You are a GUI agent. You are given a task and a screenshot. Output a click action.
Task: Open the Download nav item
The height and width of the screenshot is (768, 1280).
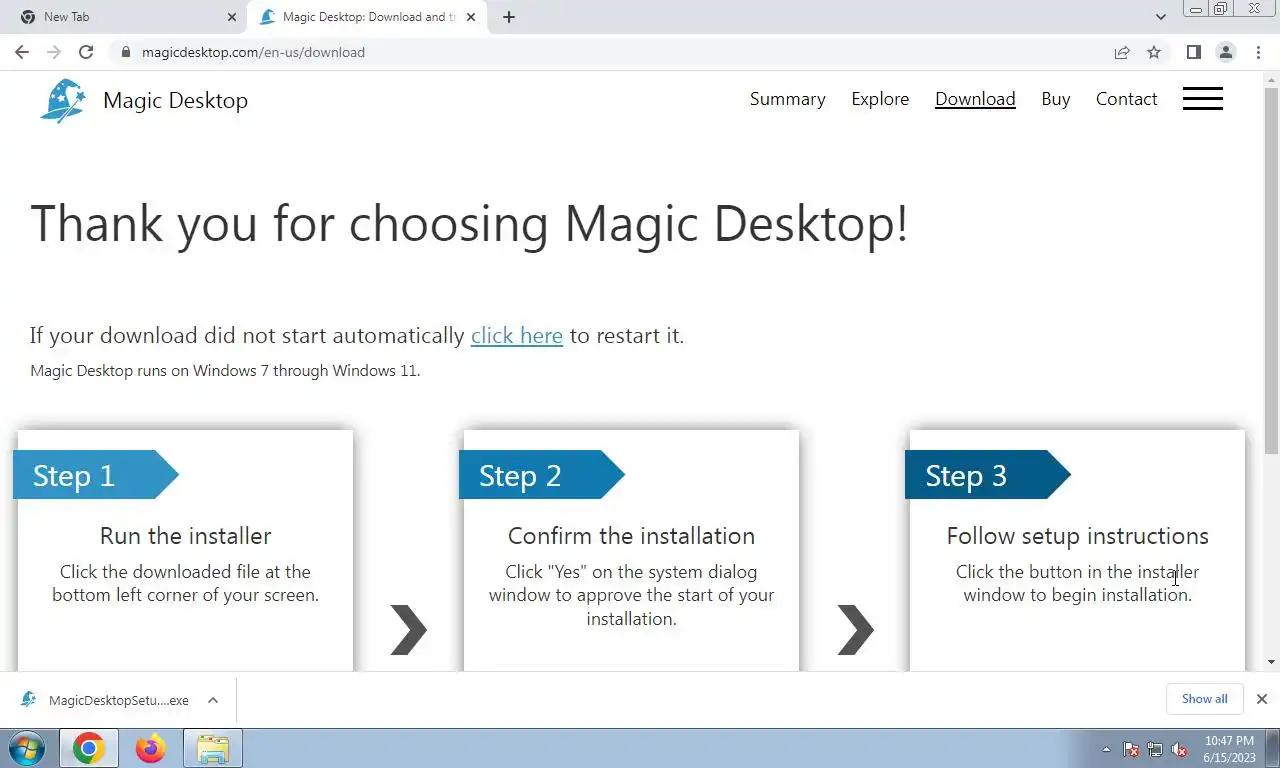pyautogui.click(x=975, y=99)
